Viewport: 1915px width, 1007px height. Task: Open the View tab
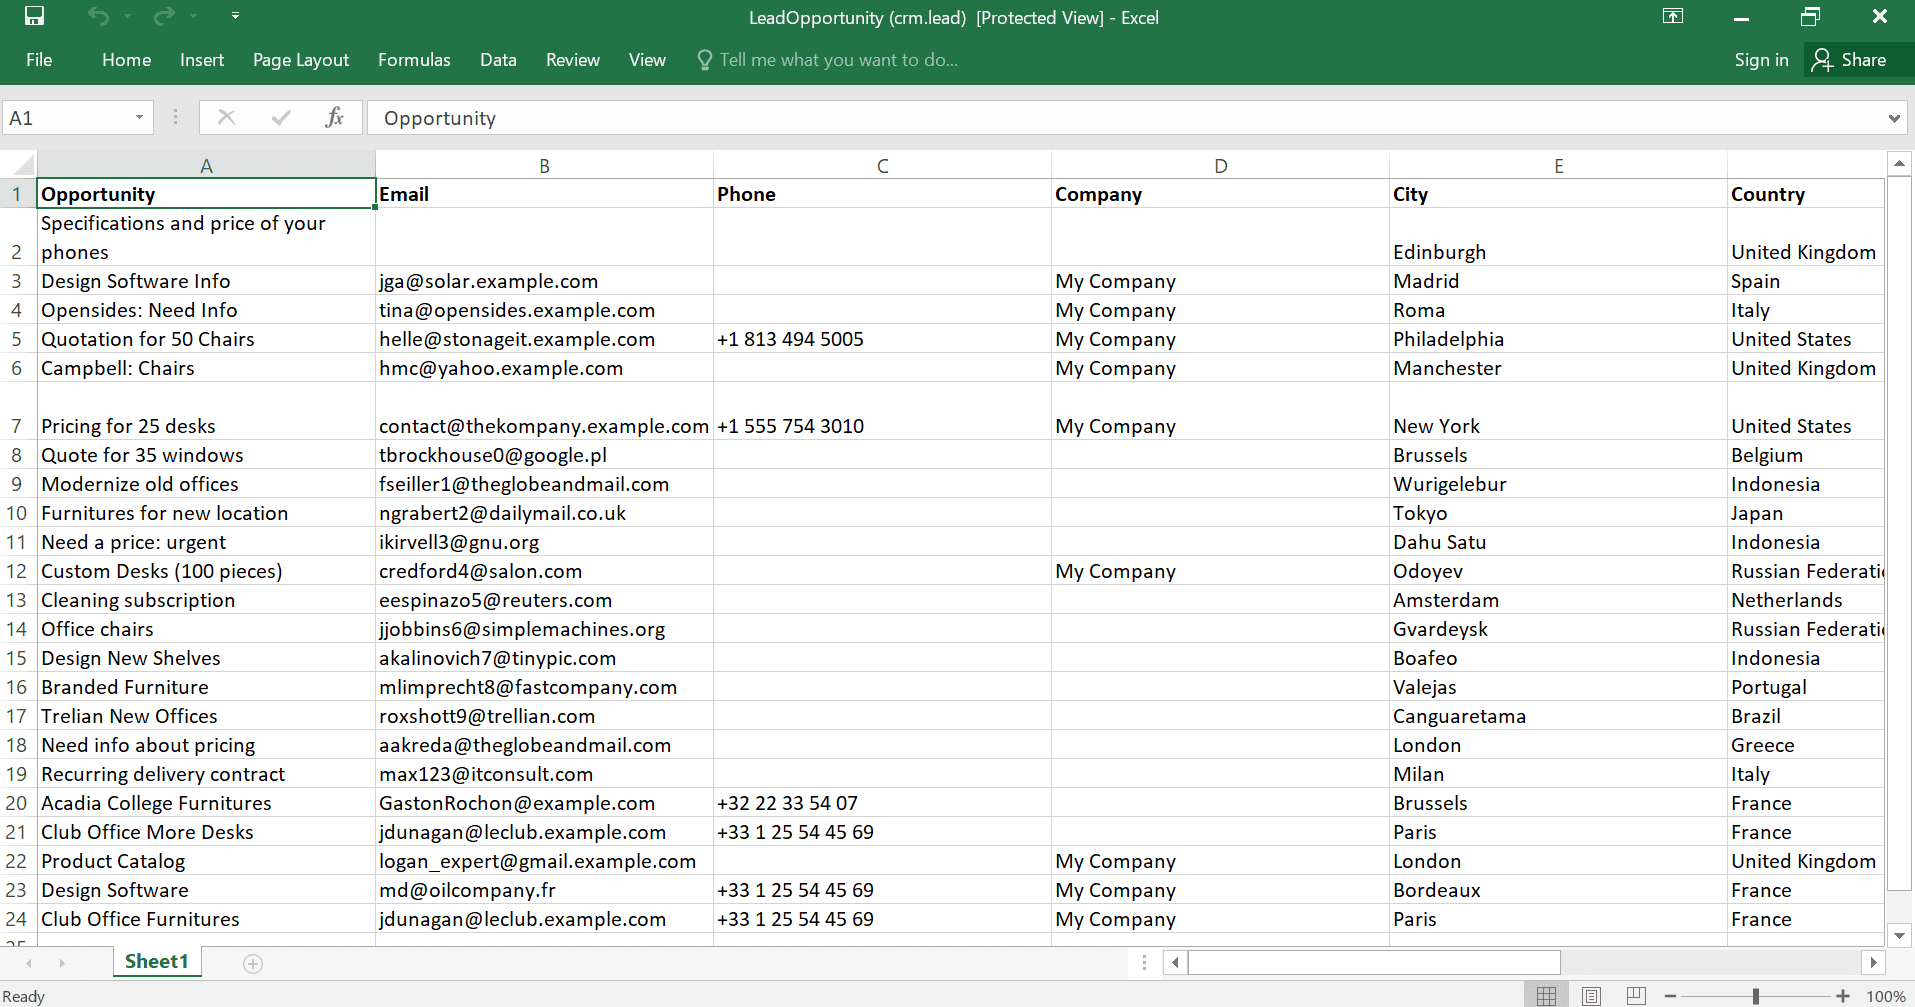[x=647, y=60]
